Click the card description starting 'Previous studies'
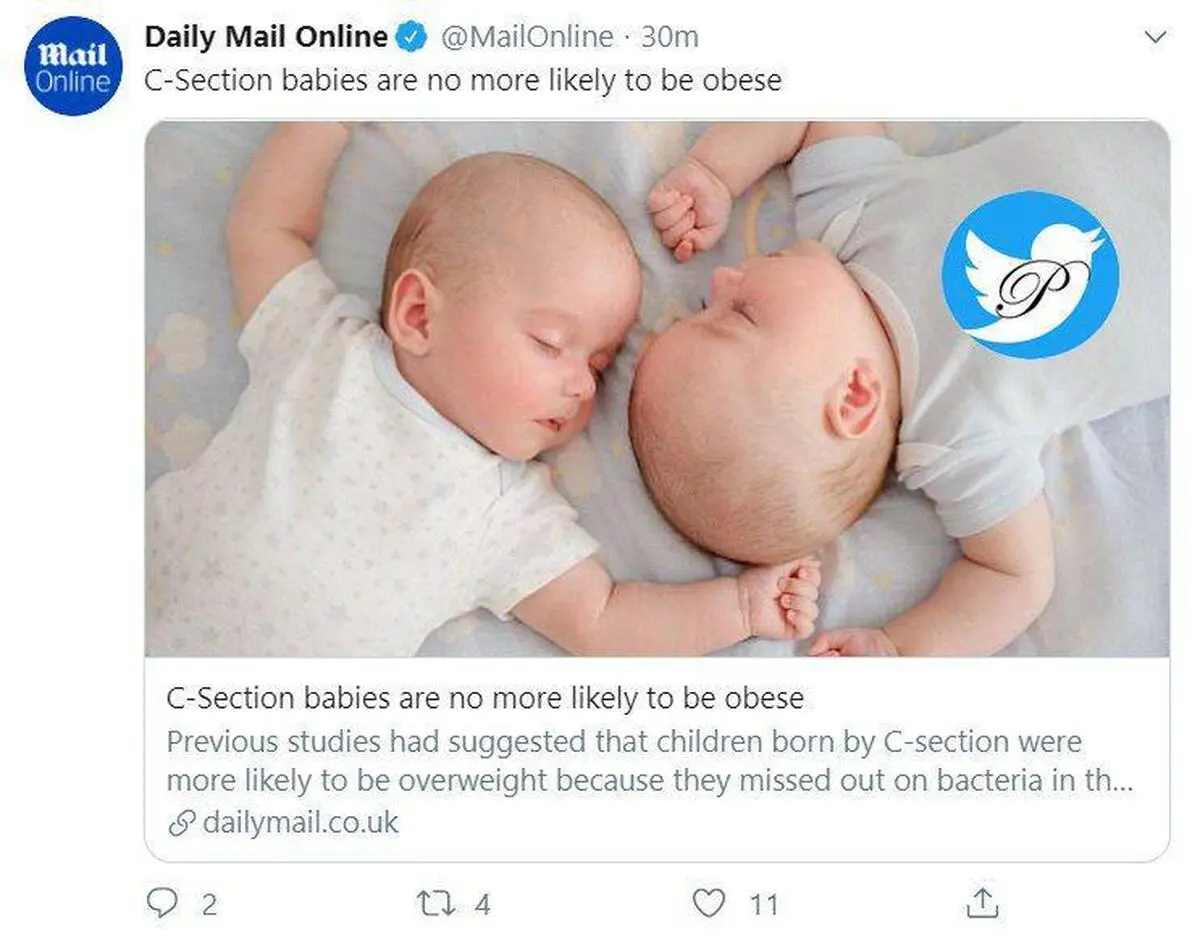 click(650, 761)
